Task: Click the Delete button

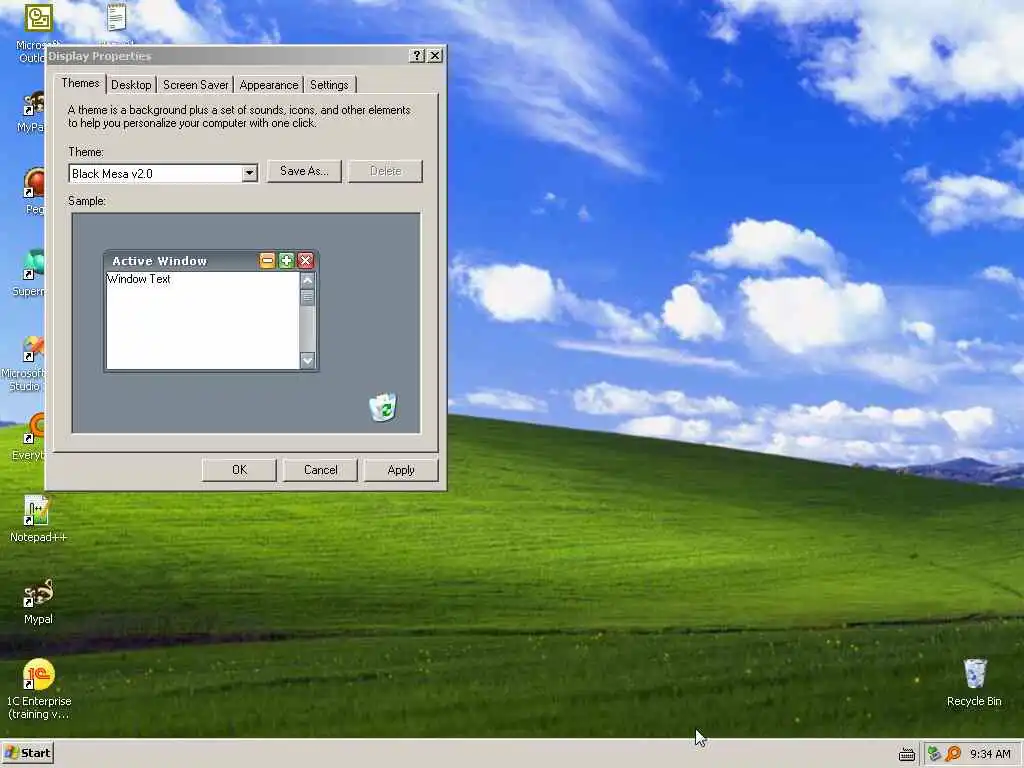Action: tap(385, 171)
